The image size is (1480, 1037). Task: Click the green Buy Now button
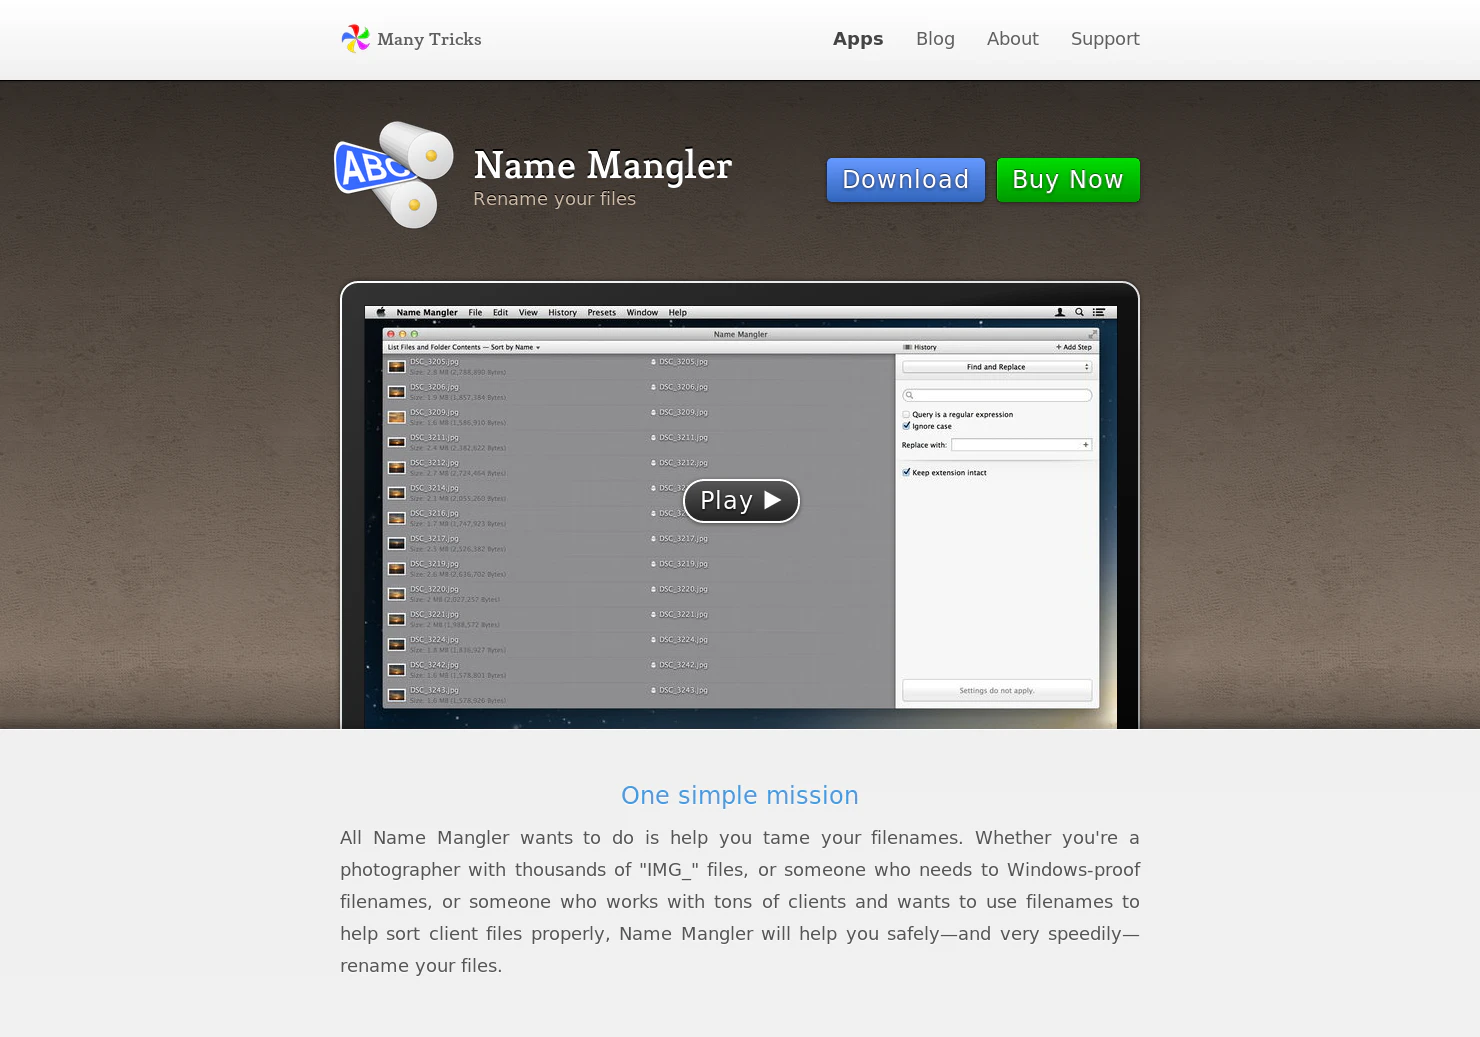[x=1068, y=180]
